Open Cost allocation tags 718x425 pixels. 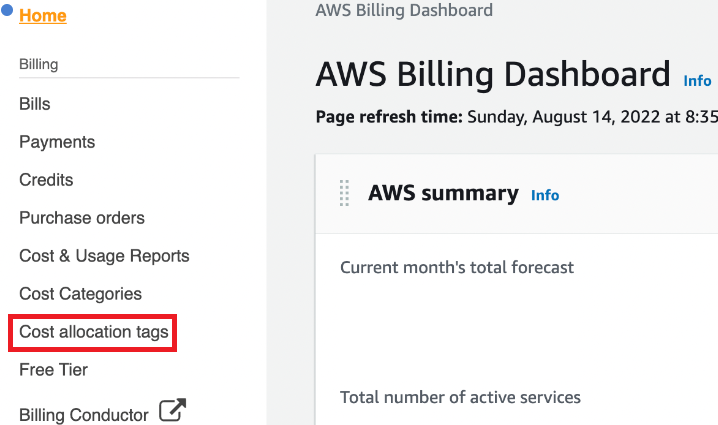[x=94, y=332]
